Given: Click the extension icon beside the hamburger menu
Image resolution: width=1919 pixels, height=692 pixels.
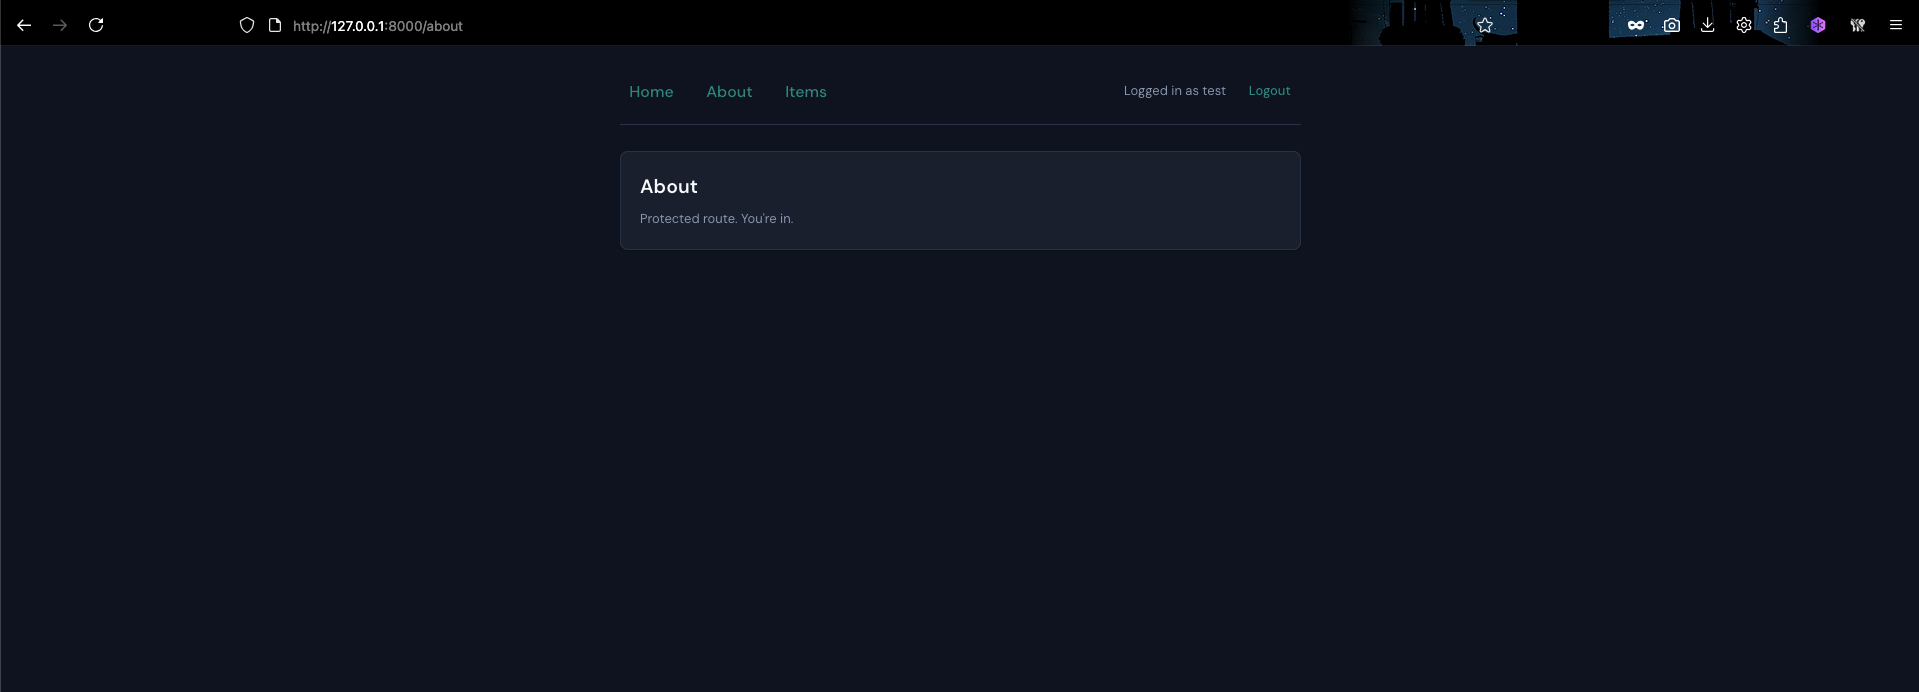Looking at the screenshot, I should 1858,25.
